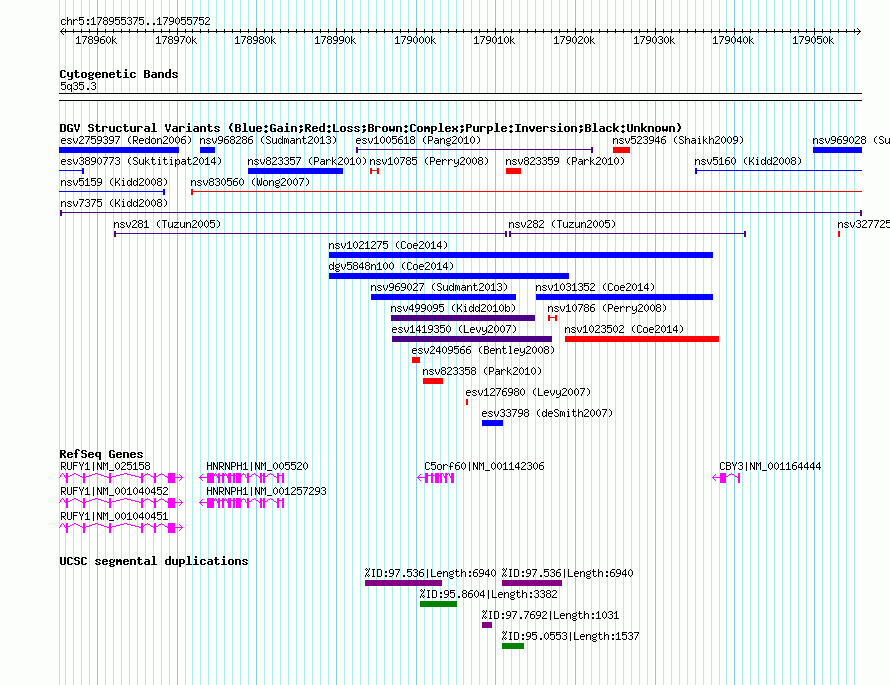Click the 179050k ruler tick label
This screenshot has height=685, width=890.
tap(813, 40)
